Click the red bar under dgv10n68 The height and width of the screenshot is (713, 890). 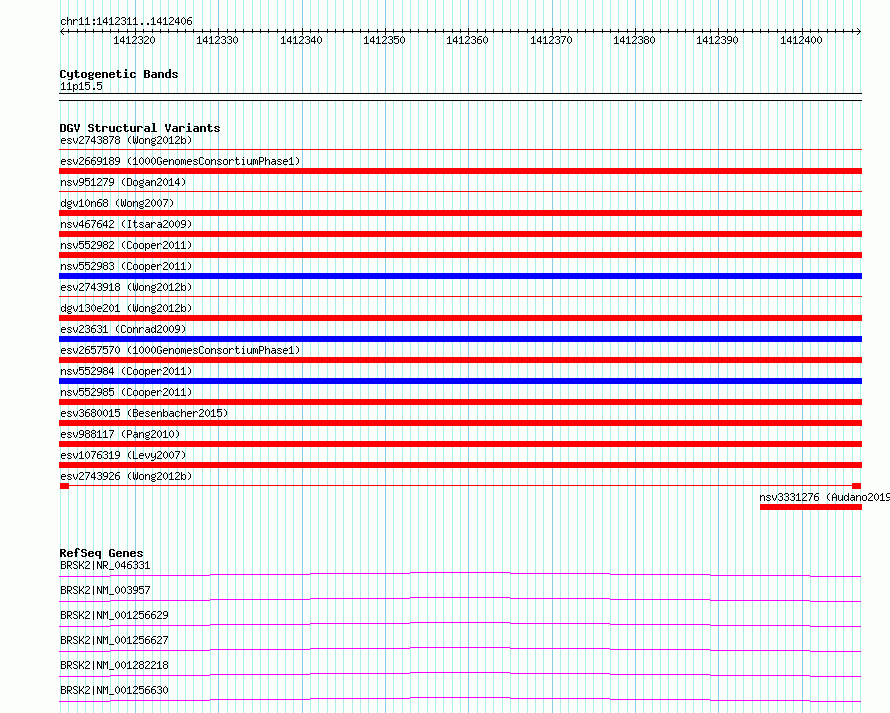(x=460, y=213)
